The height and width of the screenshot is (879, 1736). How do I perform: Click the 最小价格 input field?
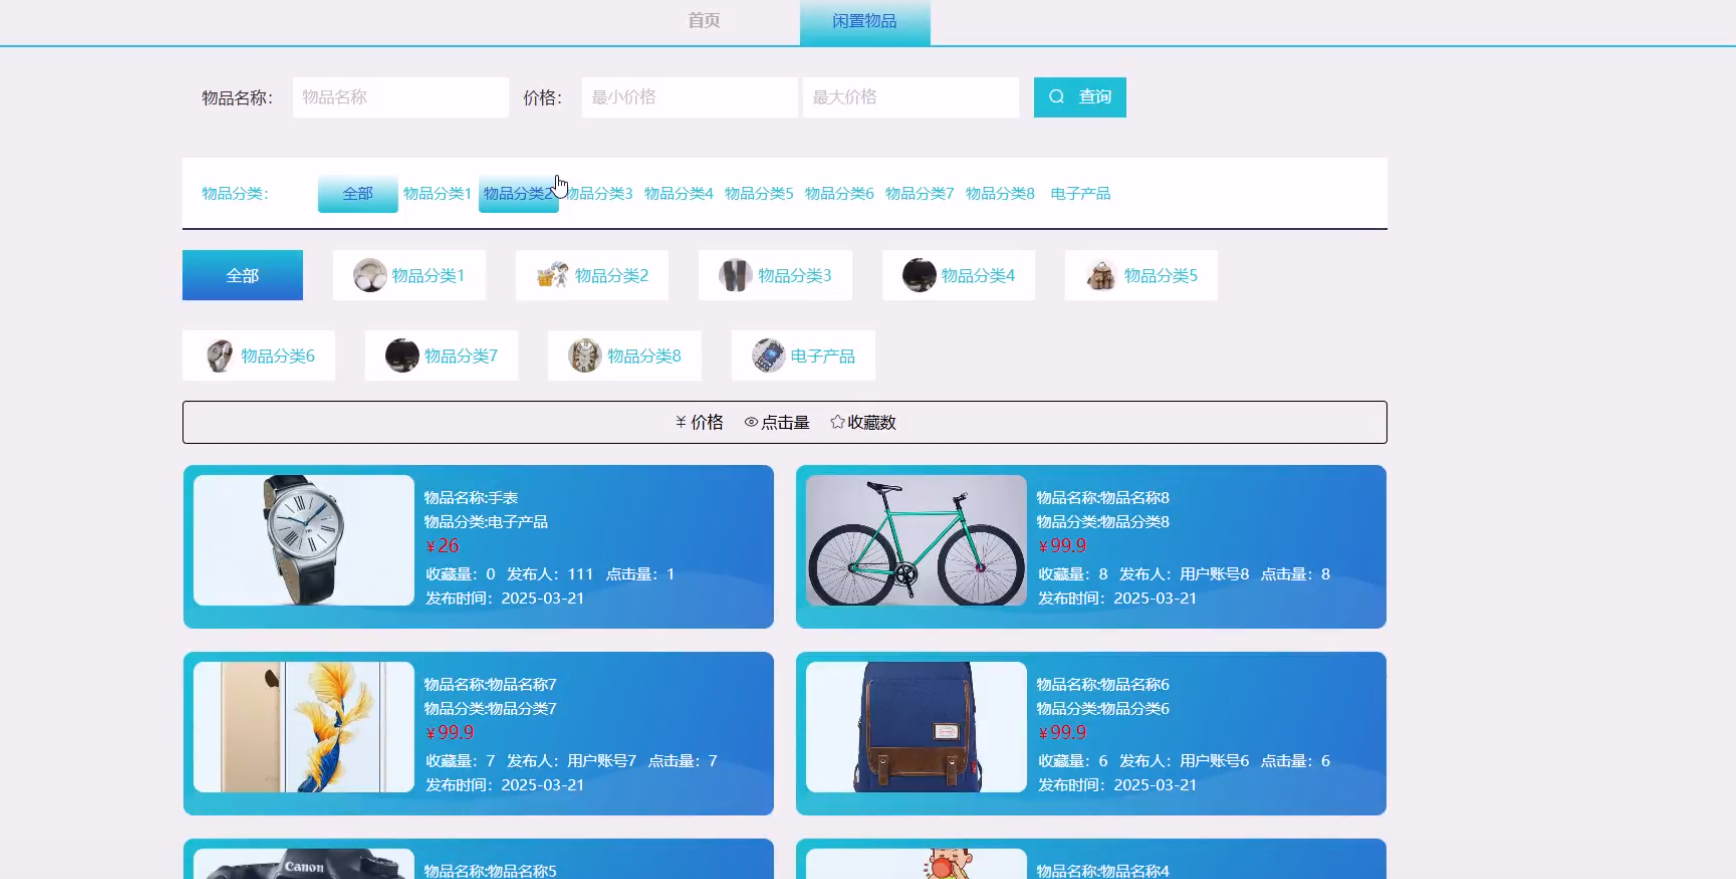689,97
